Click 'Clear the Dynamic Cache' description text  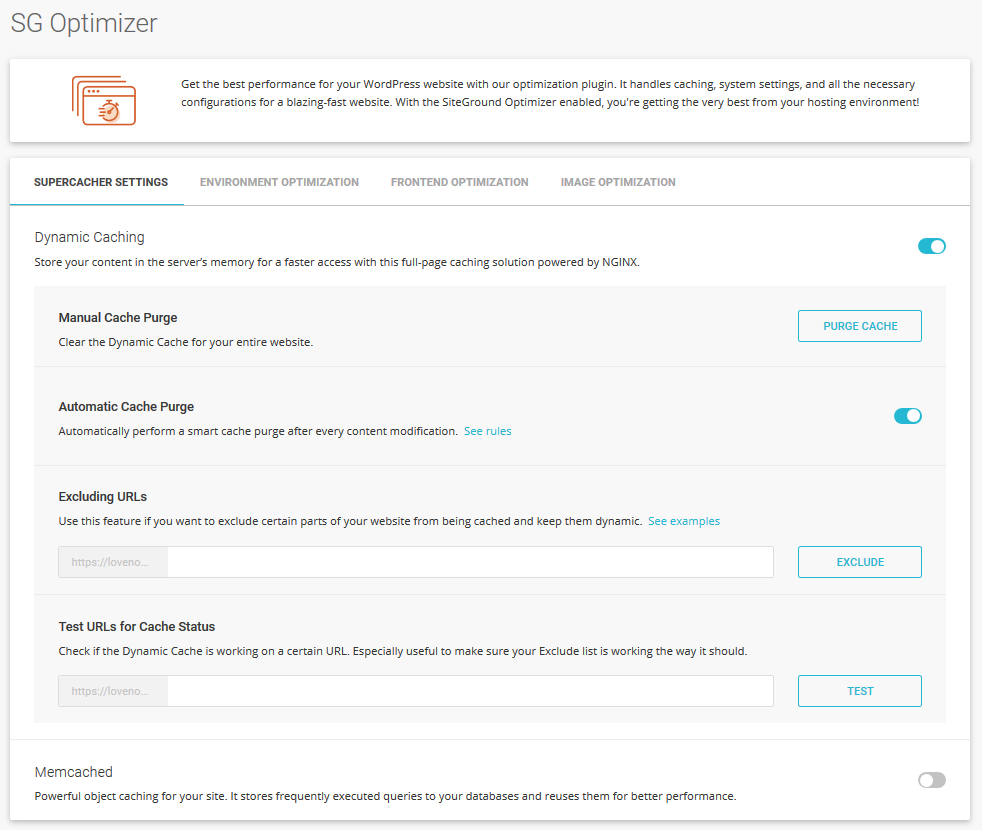tap(185, 342)
